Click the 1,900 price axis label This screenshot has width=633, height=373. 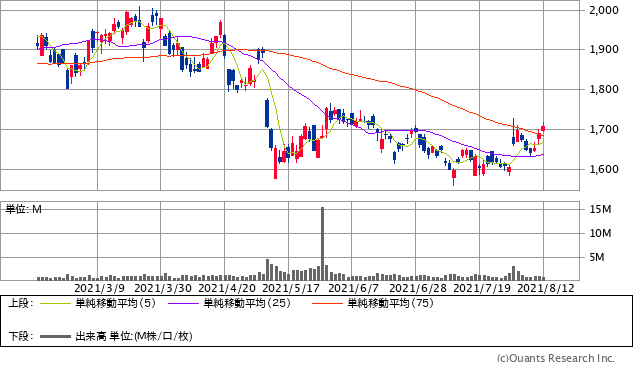pyautogui.click(x=604, y=49)
